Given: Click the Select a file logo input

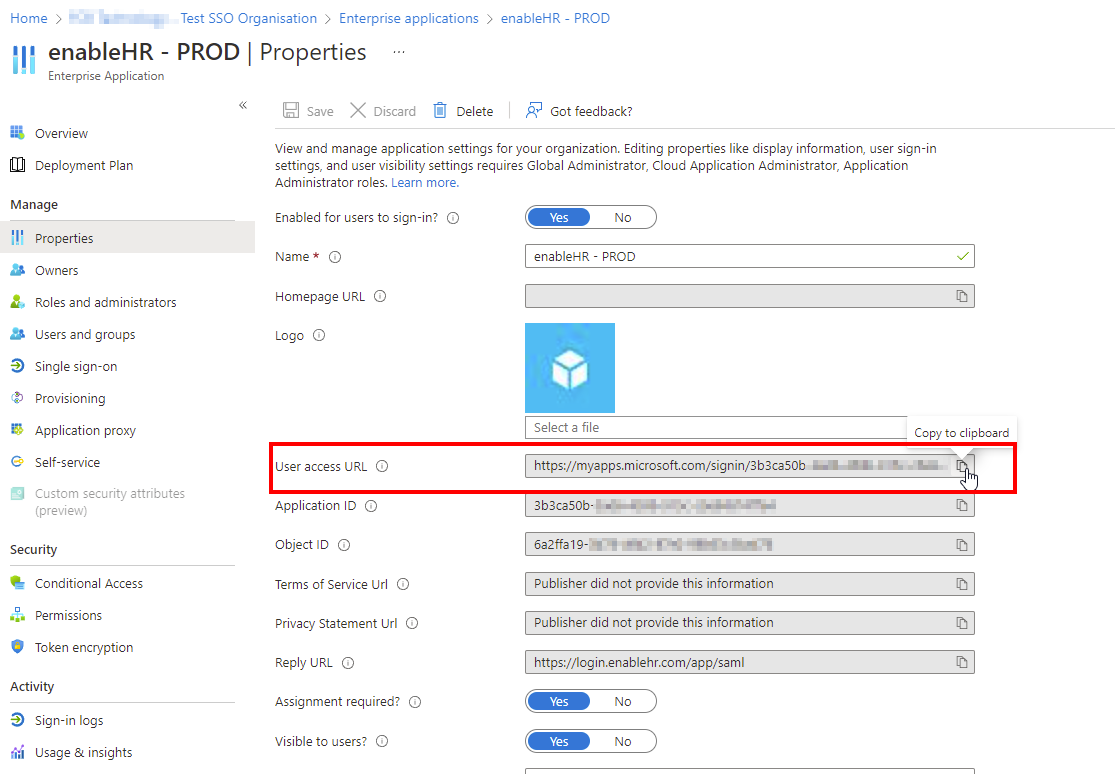Looking at the screenshot, I should click(716, 428).
